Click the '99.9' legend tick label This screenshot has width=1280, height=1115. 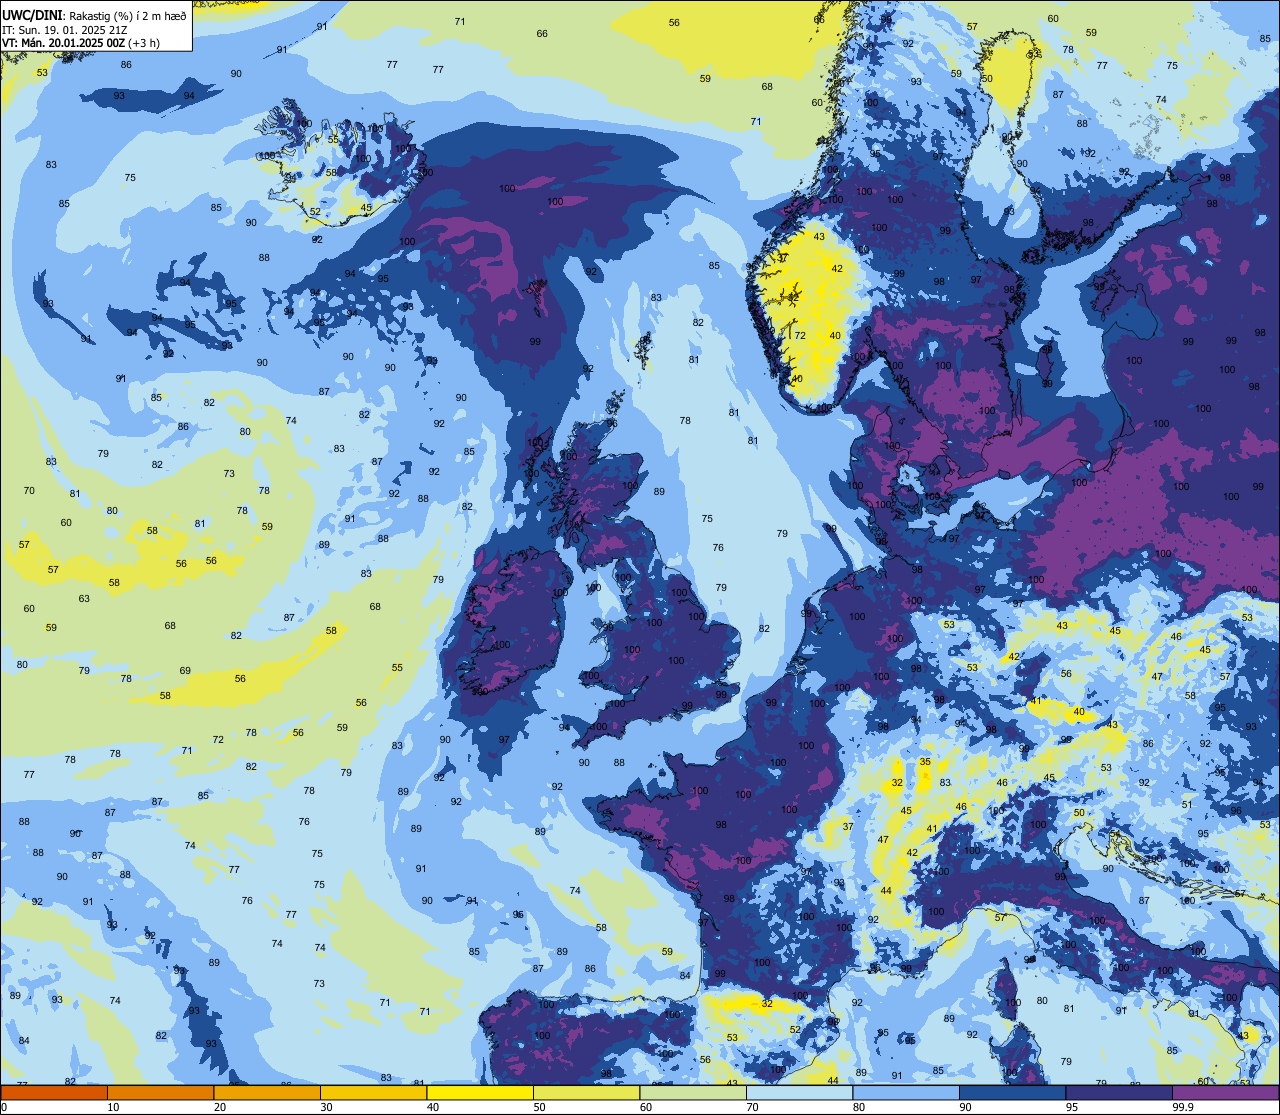point(1184,1107)
